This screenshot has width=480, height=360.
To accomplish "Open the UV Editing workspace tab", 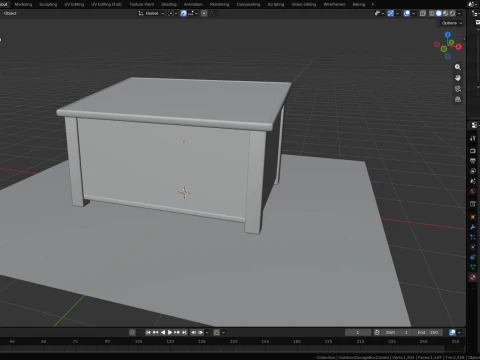I will point(74,4).
